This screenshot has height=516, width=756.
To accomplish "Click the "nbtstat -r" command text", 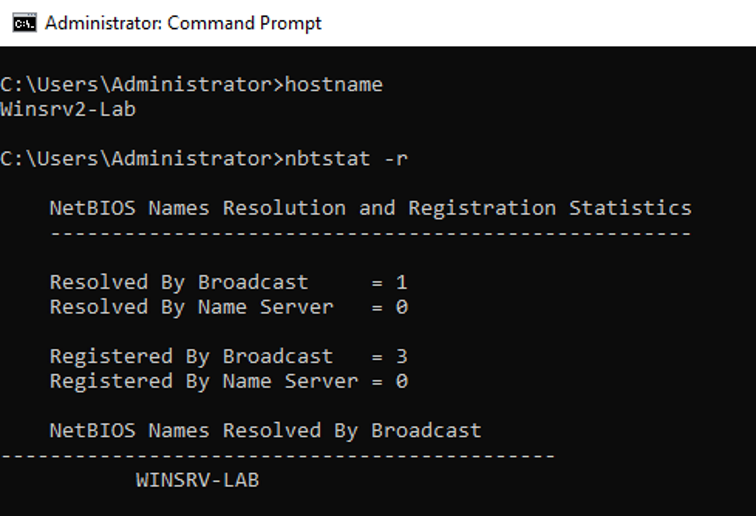I will click(x=346, y=159).
